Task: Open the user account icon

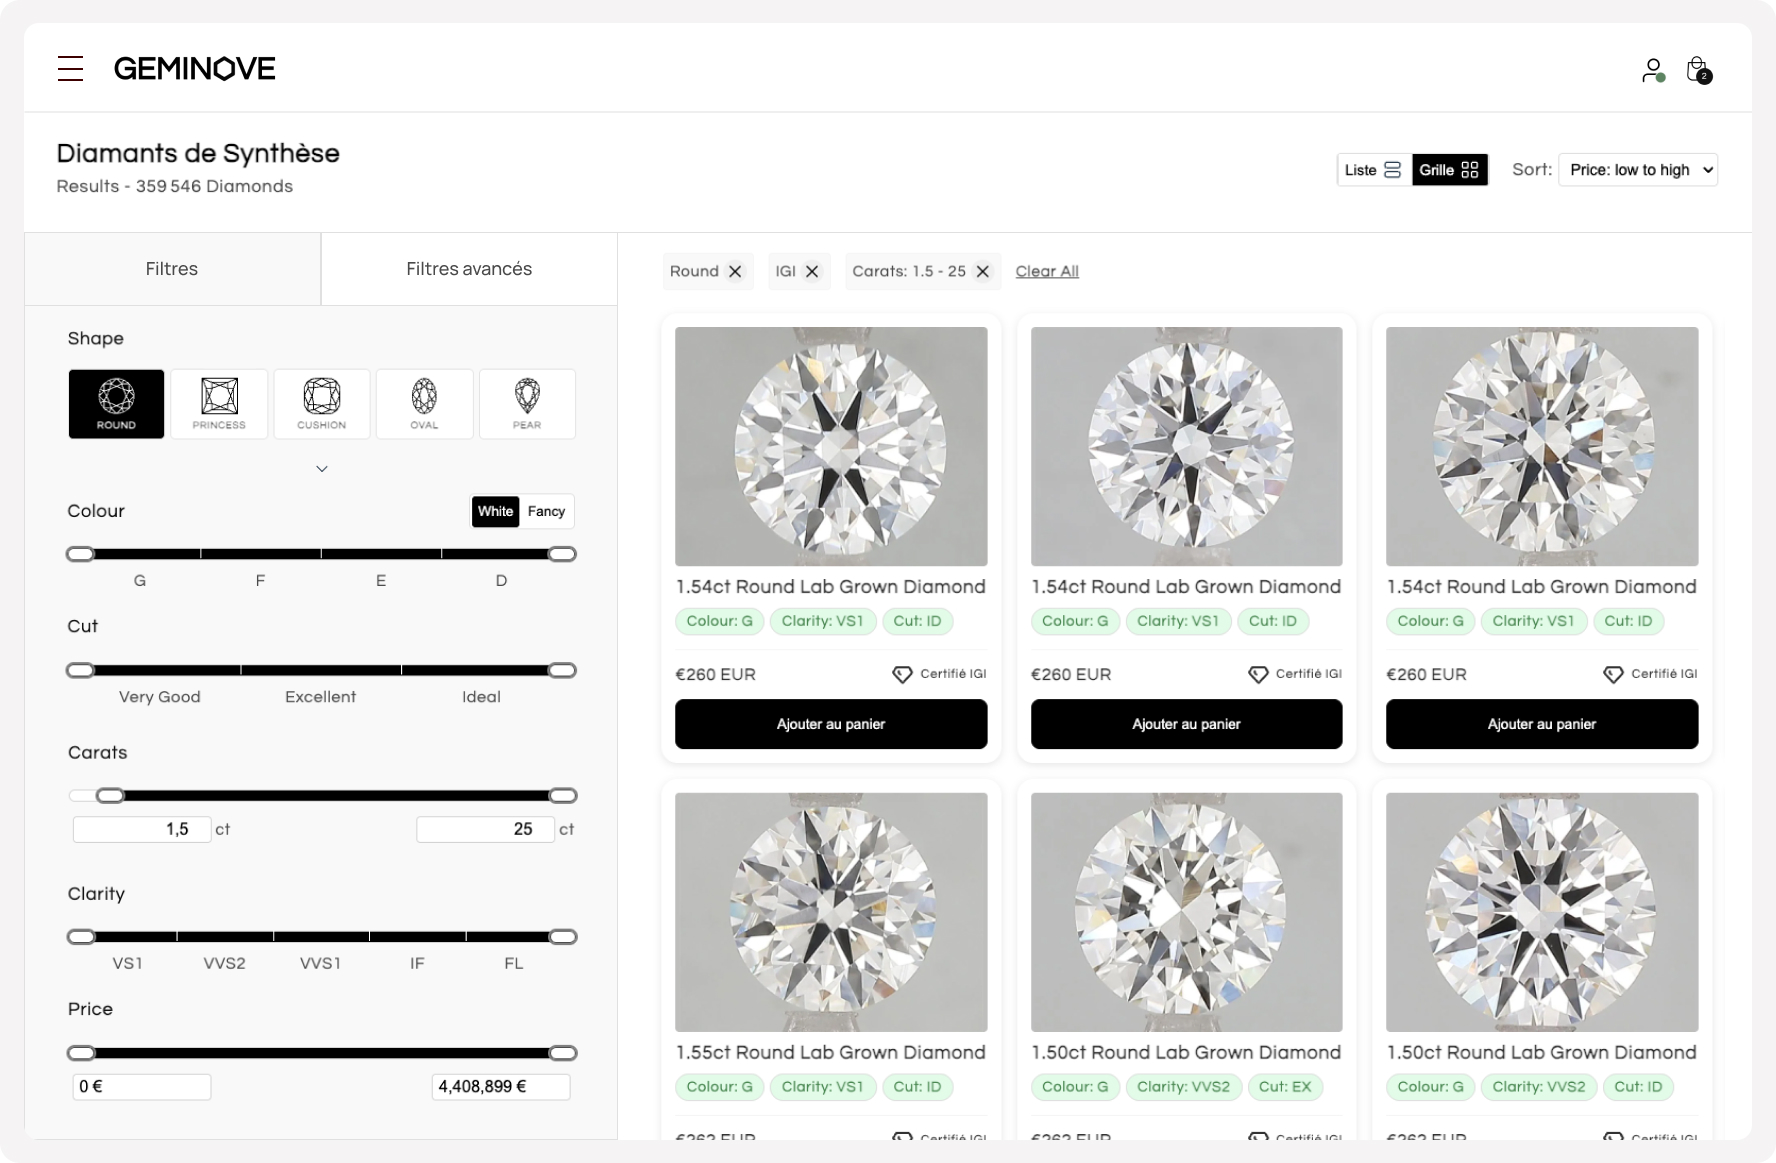Action: tap(1652, 70)
